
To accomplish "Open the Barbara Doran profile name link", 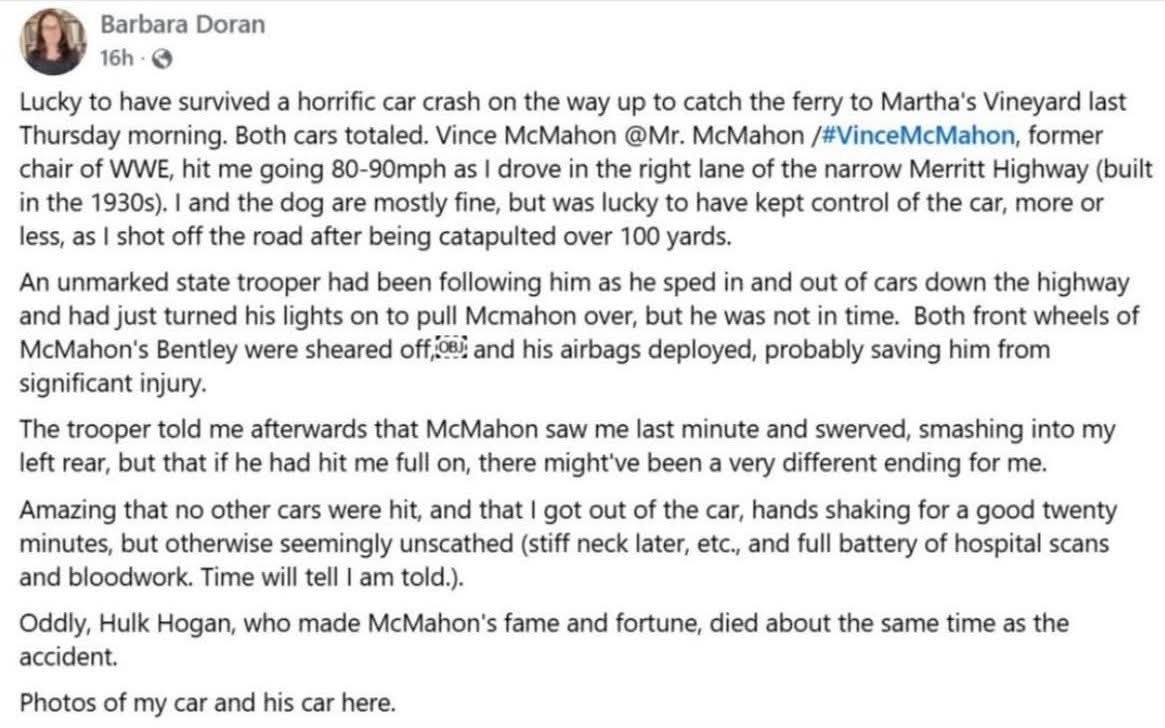I will pos(182,25).
